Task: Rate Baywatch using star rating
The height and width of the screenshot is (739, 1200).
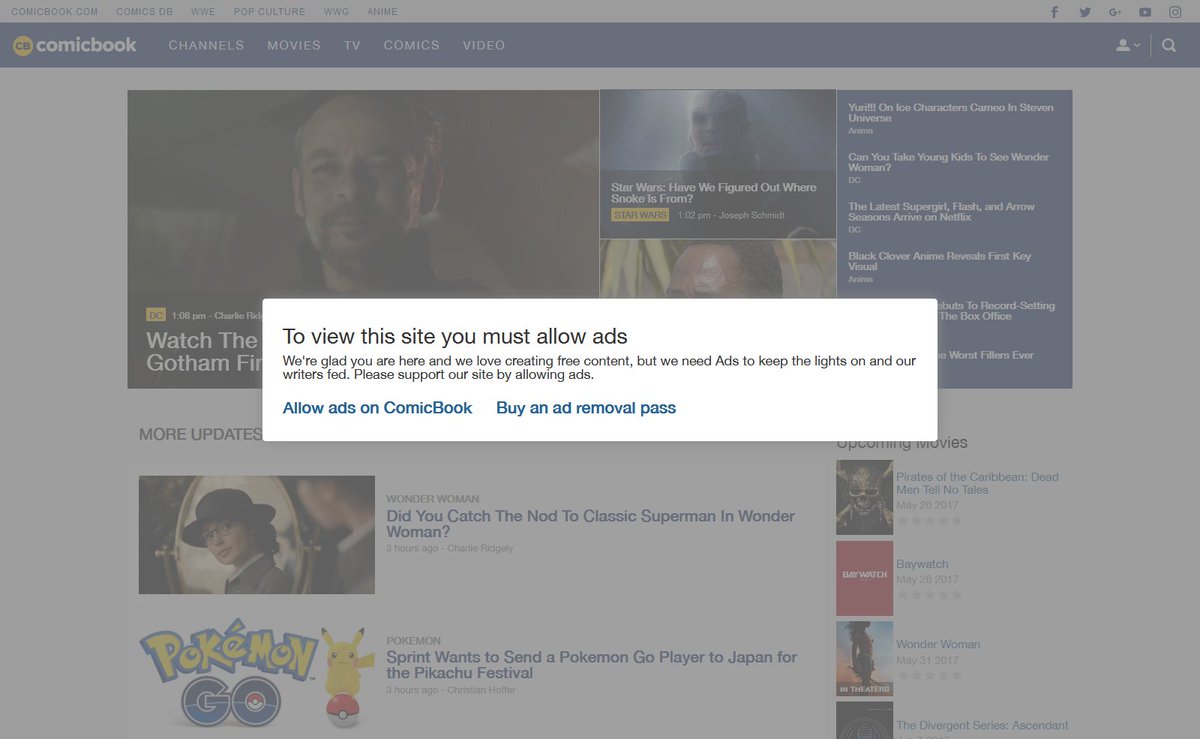Action: tap(930, 595)
